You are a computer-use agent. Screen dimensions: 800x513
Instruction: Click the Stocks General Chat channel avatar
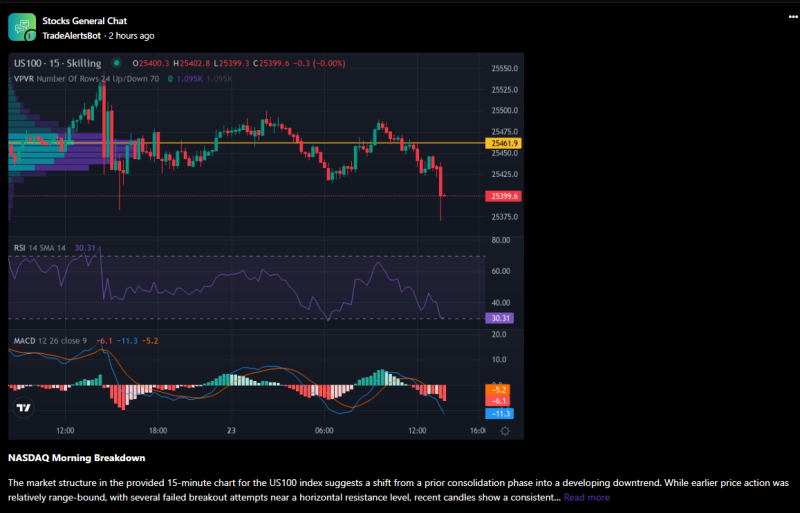pyautogui.click(x=22, y=28)
